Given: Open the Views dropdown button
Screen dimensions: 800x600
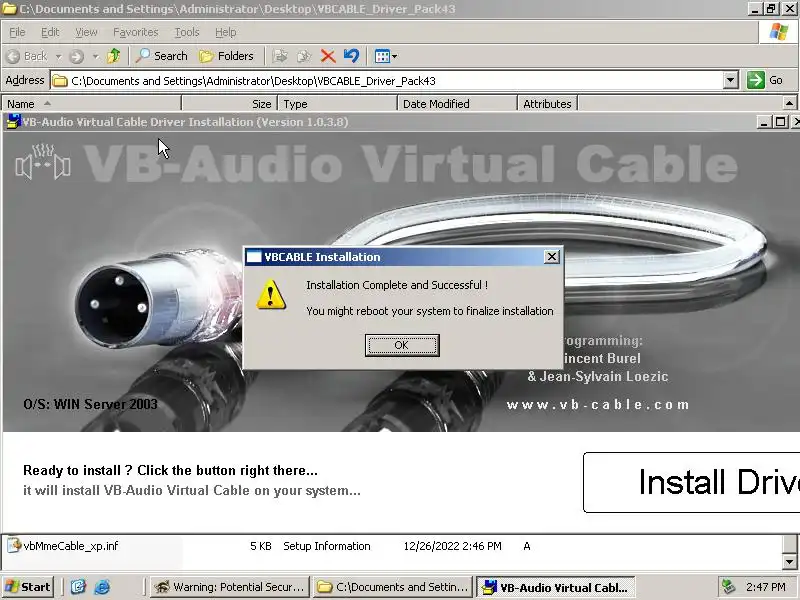Looking at the screenshot, I should click(386, 56).
